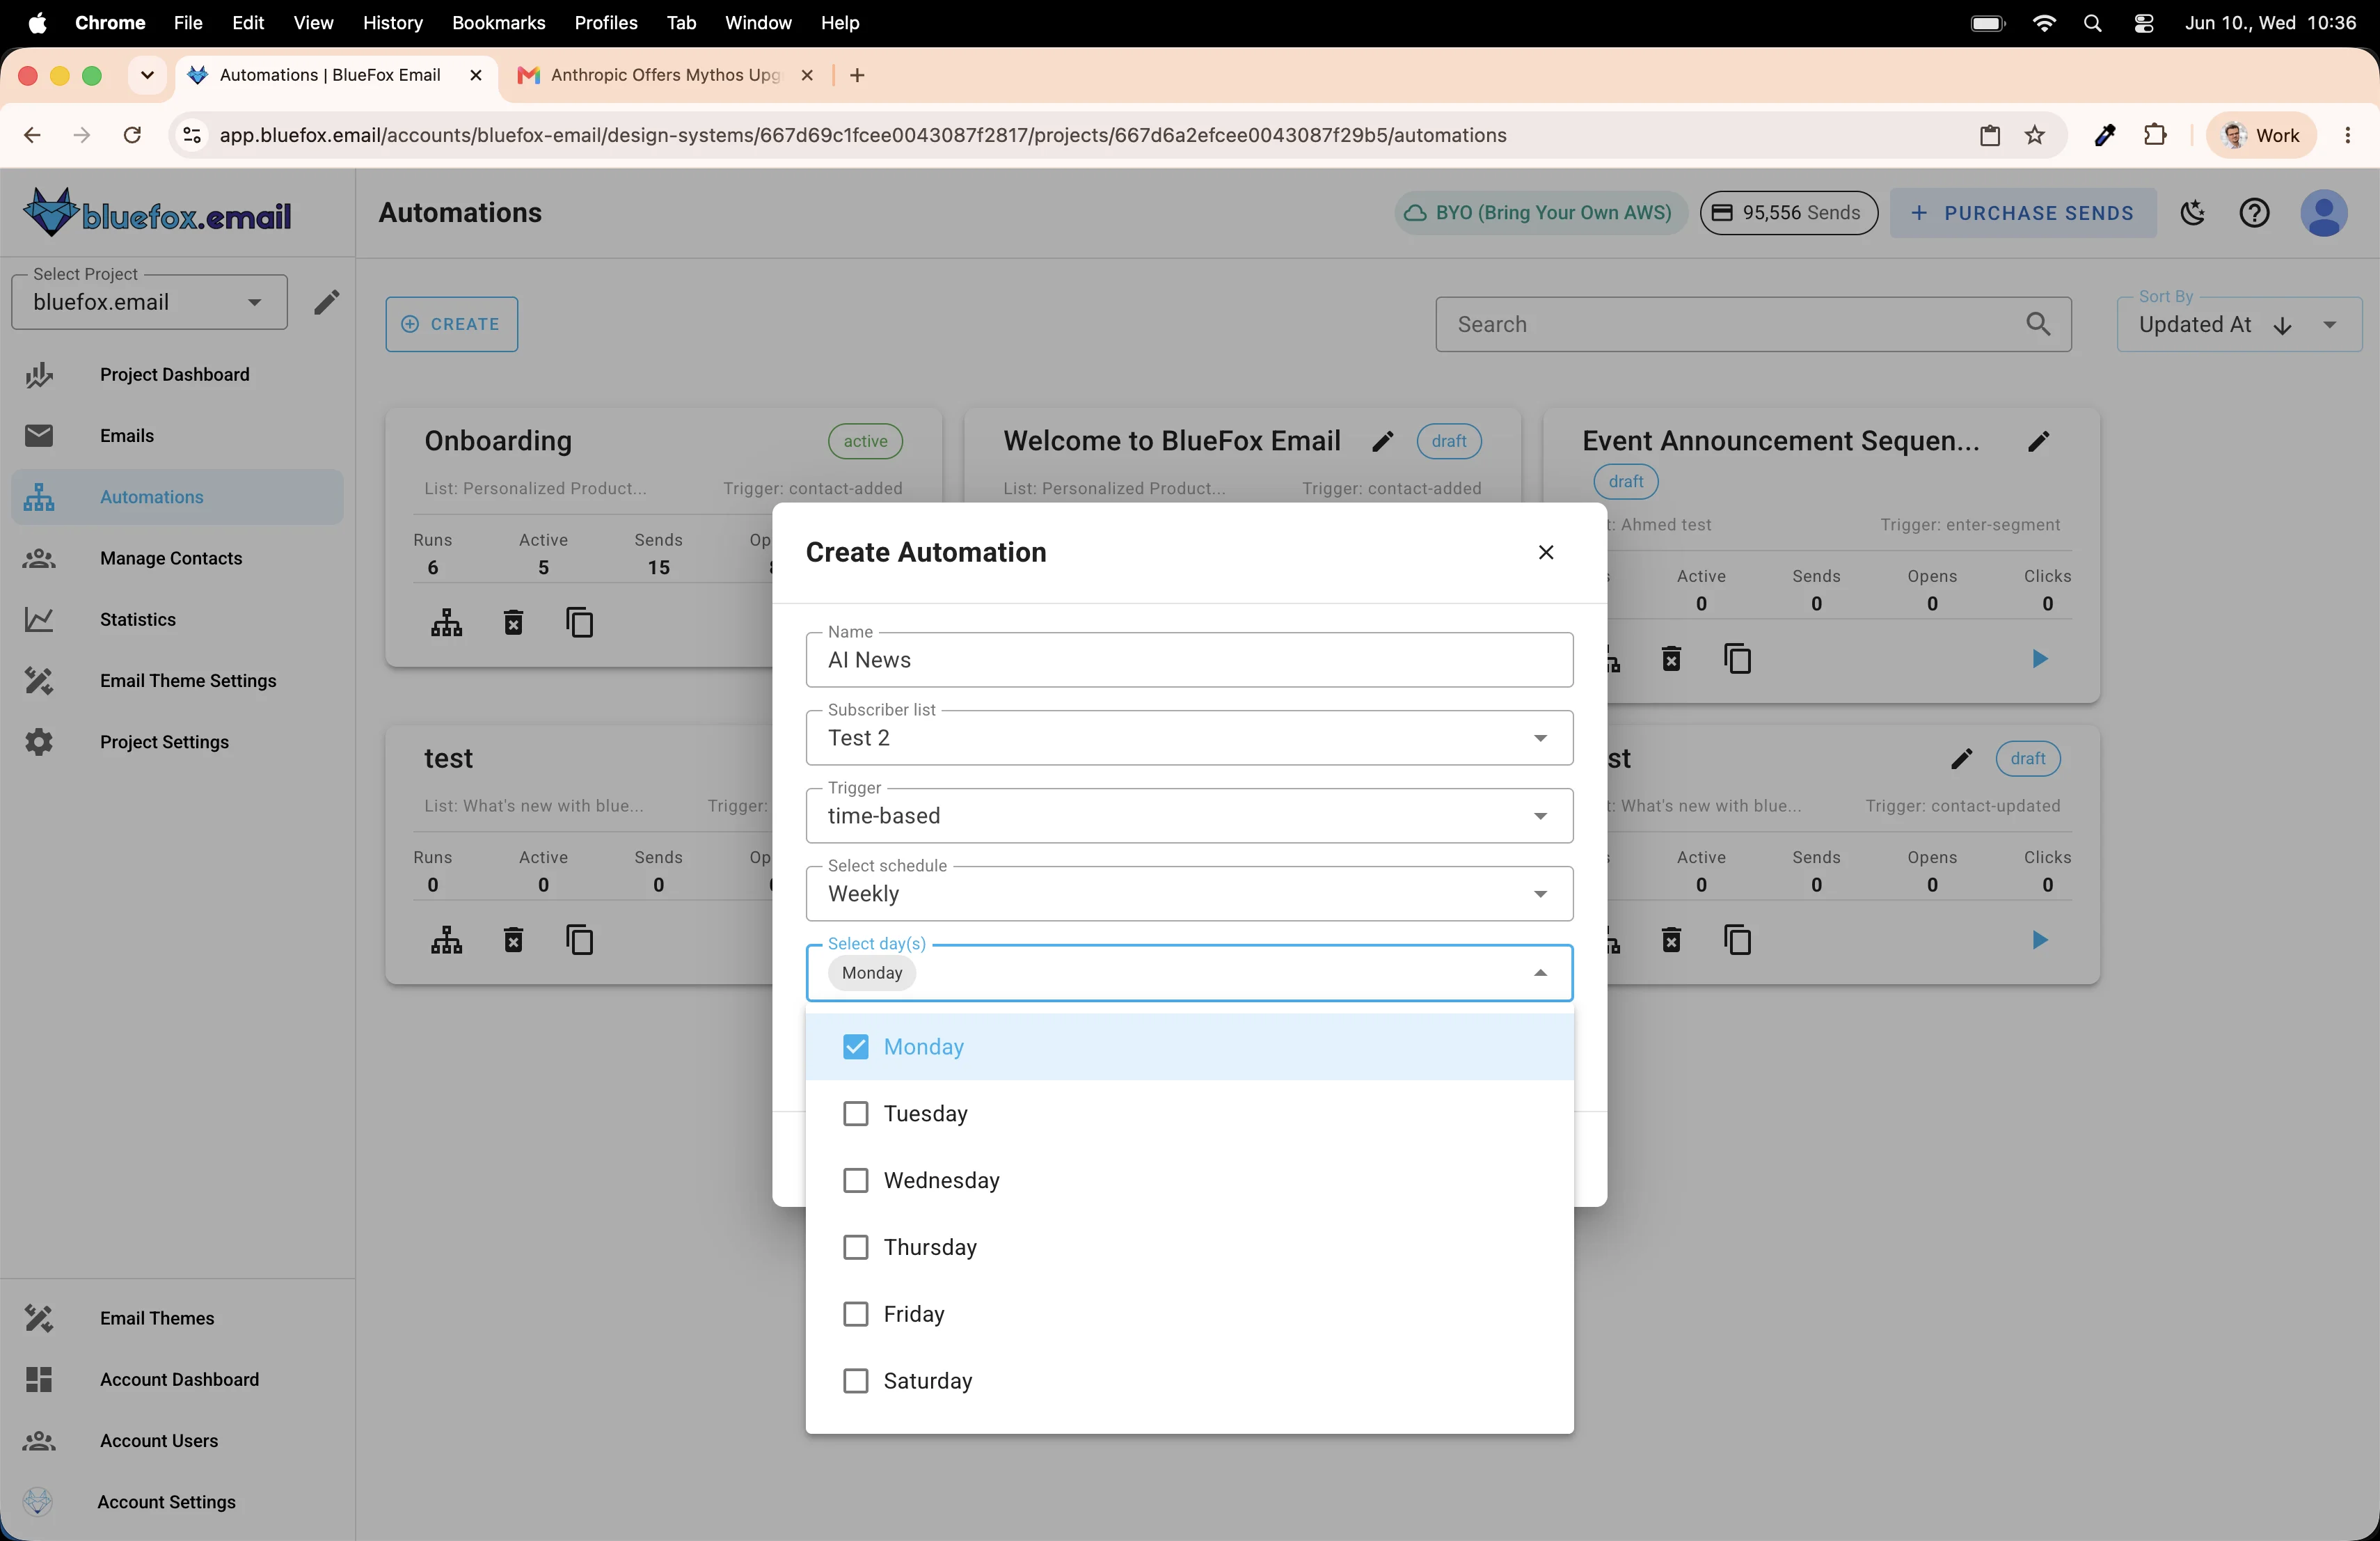
Task: Open macOS Control Center icon
Action: coord(2143,23)
